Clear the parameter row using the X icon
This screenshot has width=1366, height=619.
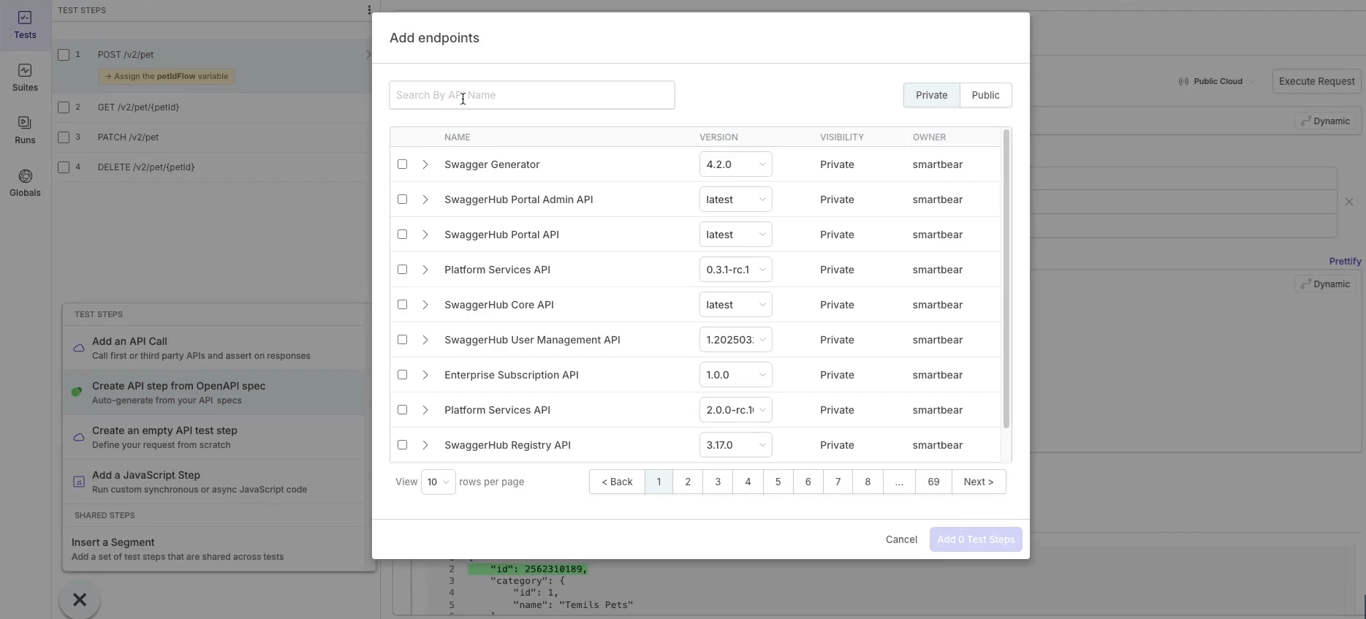[1349, 201]
